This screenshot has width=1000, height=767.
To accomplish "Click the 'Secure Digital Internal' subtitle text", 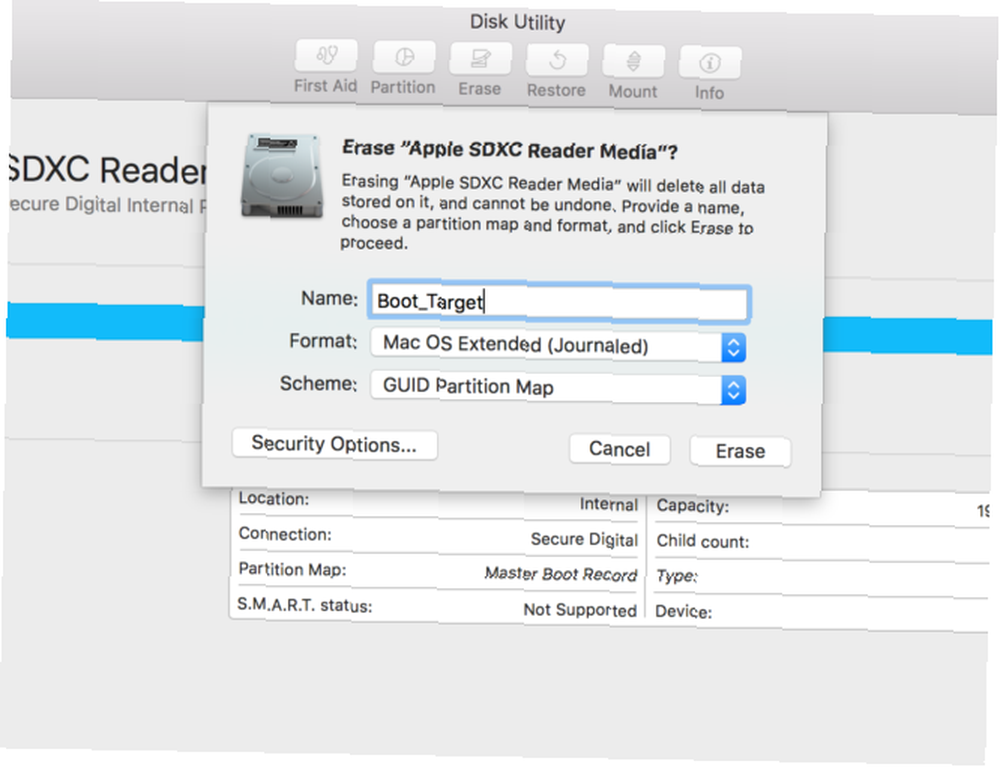I will (x=107, y=205).
